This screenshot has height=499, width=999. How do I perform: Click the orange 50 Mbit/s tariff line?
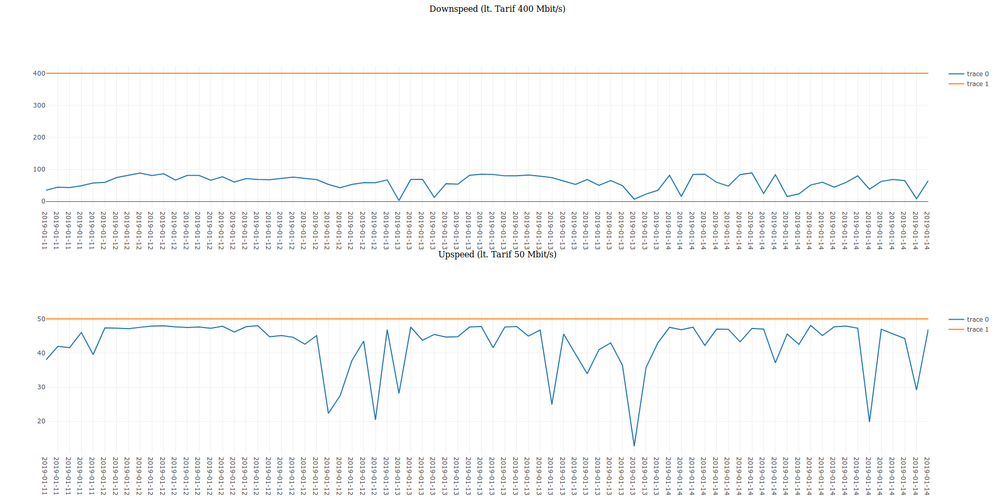click(x=487, y=319)
